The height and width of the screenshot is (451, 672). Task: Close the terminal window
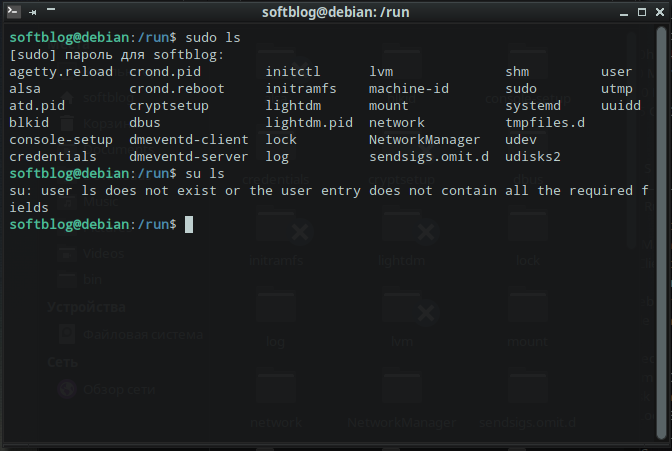(660, 12)
